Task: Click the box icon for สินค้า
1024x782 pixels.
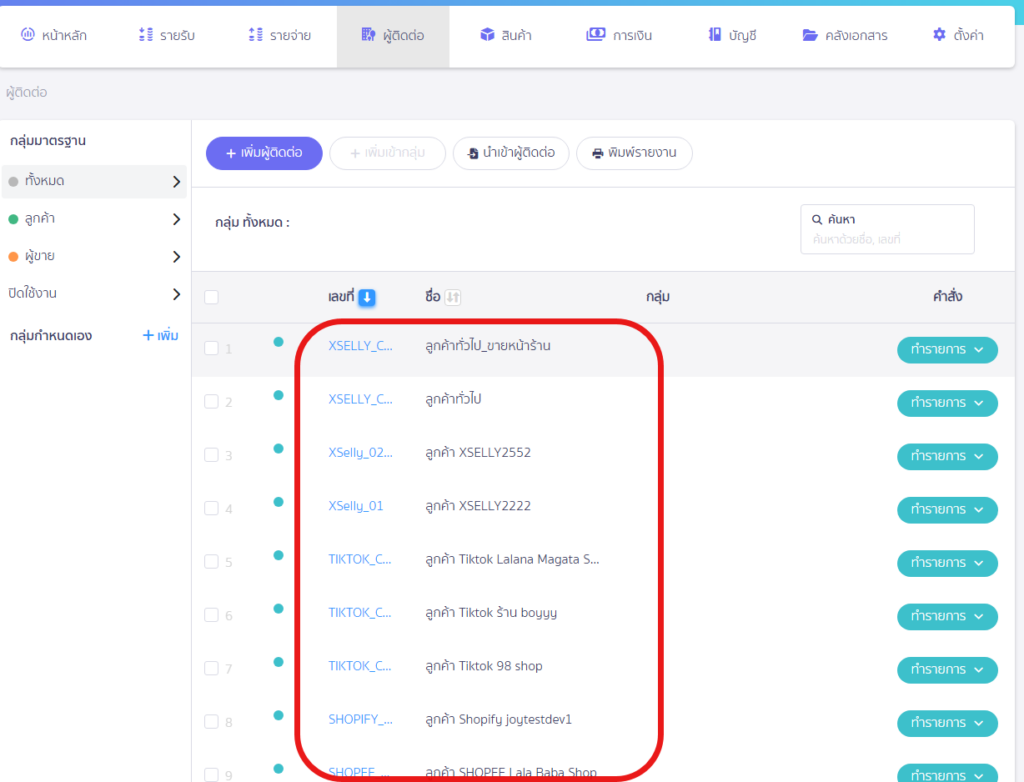Action: (x=488, y=35)
